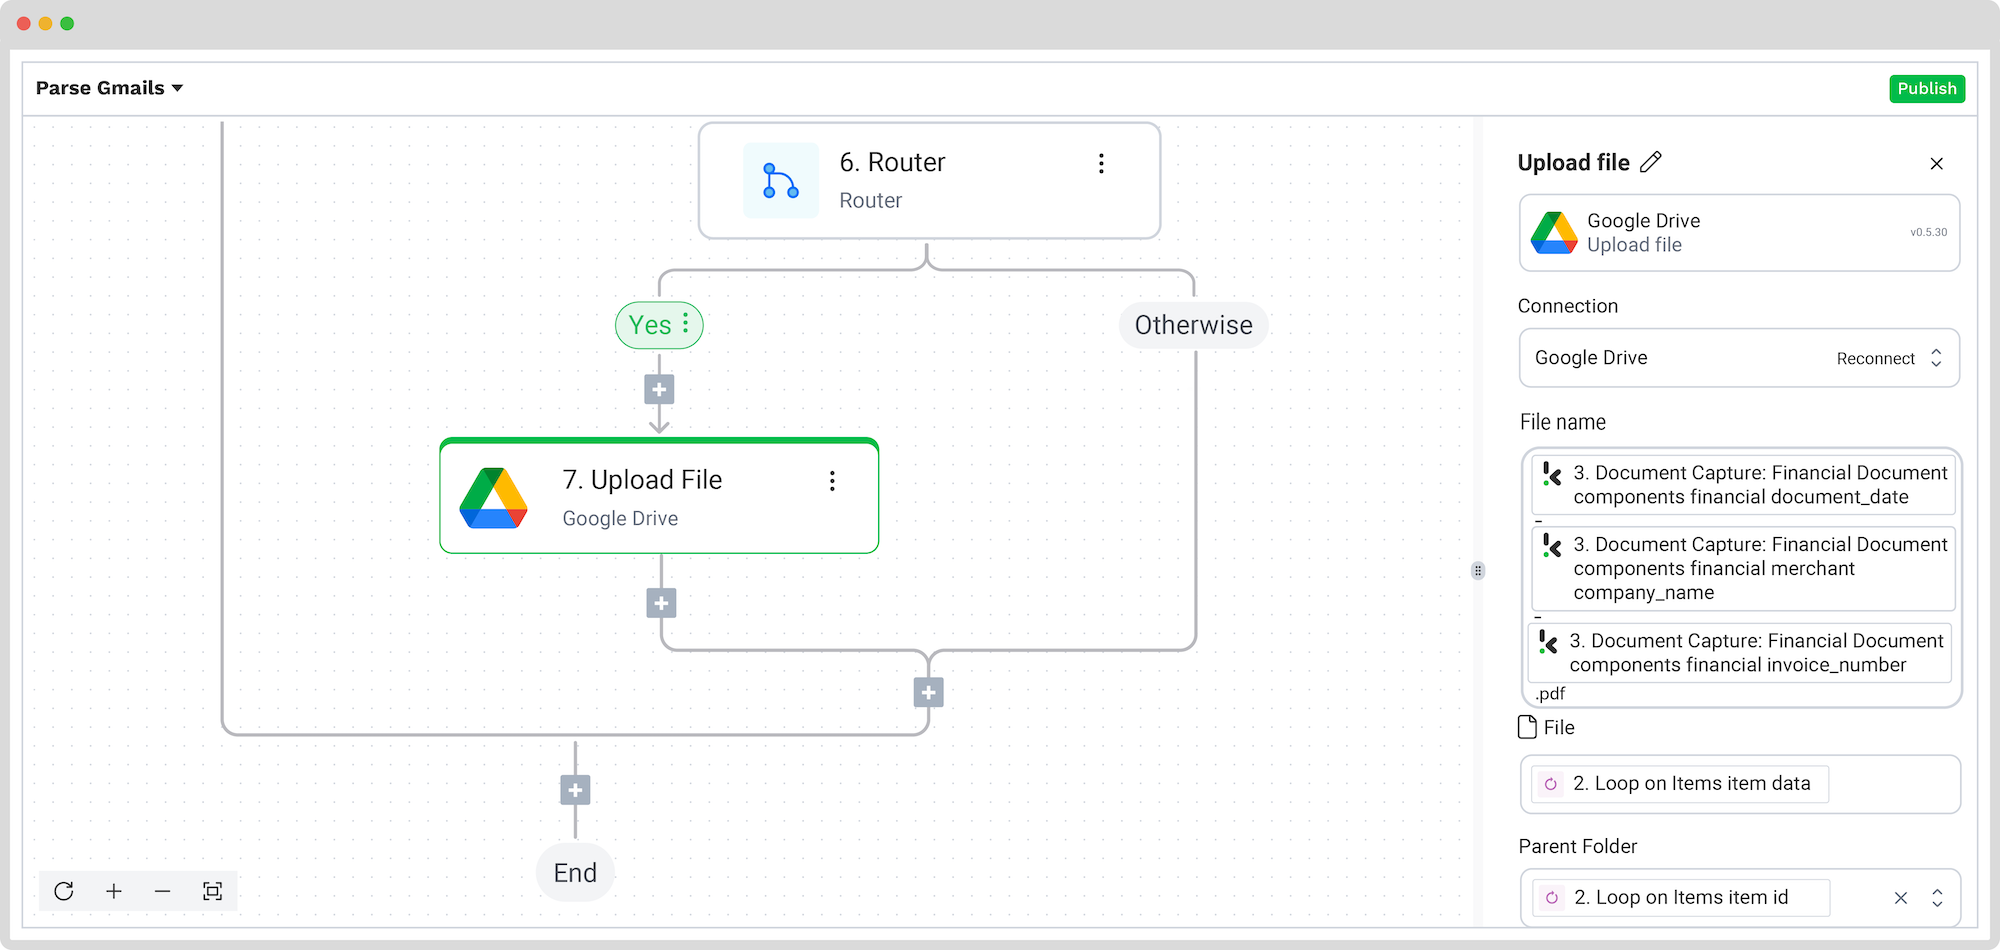Expand the Parent Folder selector arrows

pos(1937,898)
